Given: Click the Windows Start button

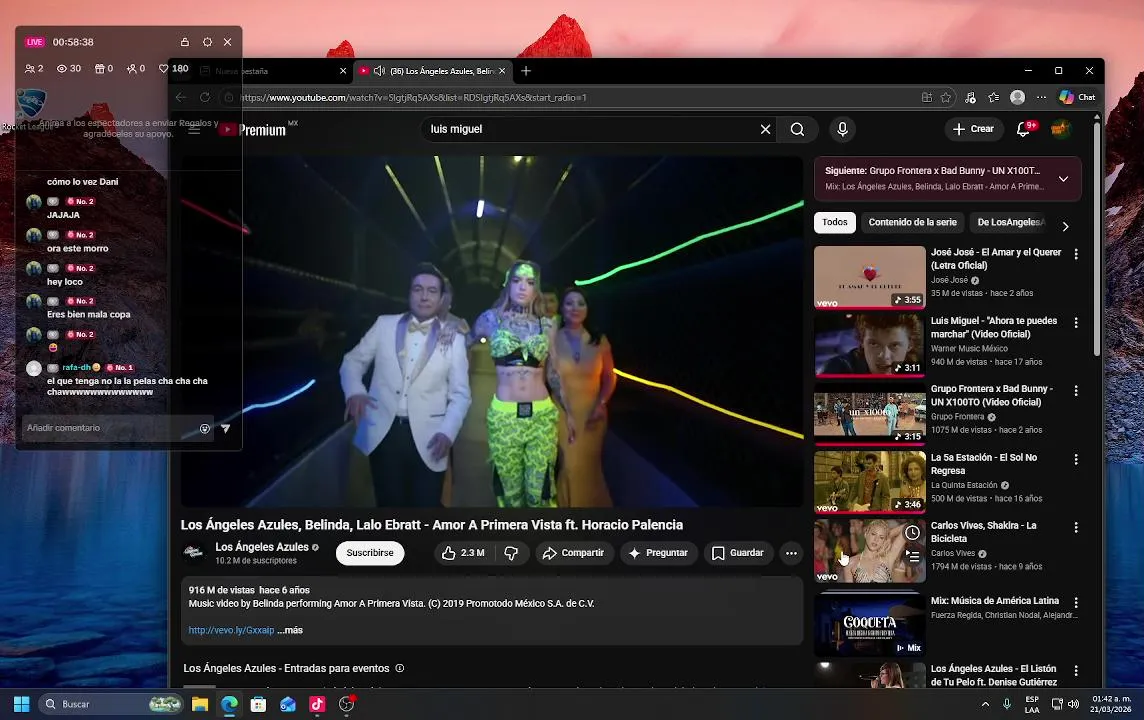Looking at the screenshot, I should point(21,704).
